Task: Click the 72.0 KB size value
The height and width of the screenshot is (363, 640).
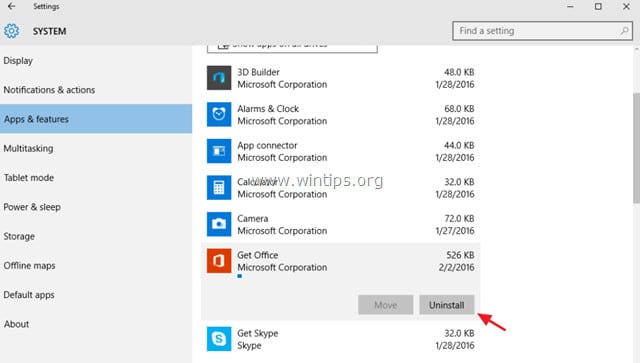Action: click(x=459, y=219)
